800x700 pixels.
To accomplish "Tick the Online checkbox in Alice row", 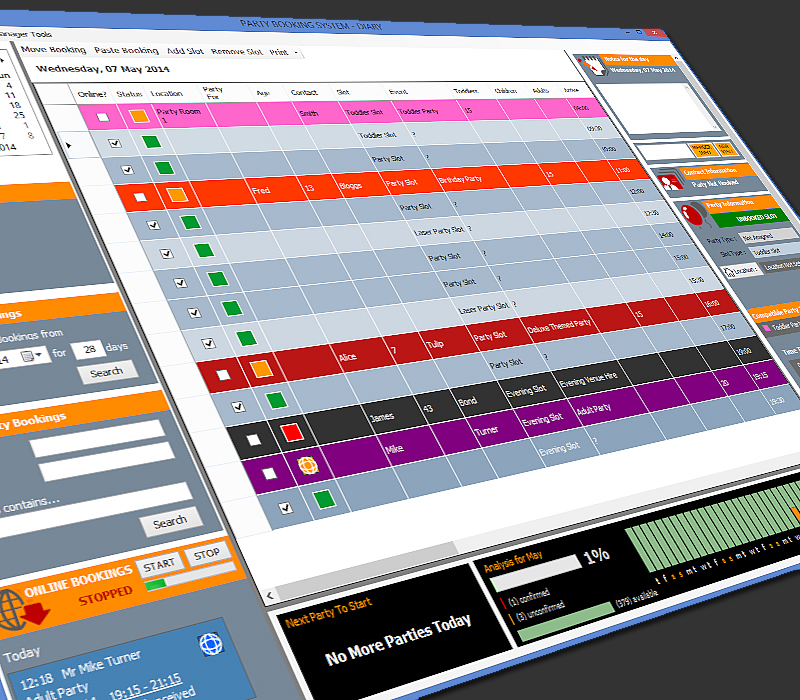I will [223, 375].
